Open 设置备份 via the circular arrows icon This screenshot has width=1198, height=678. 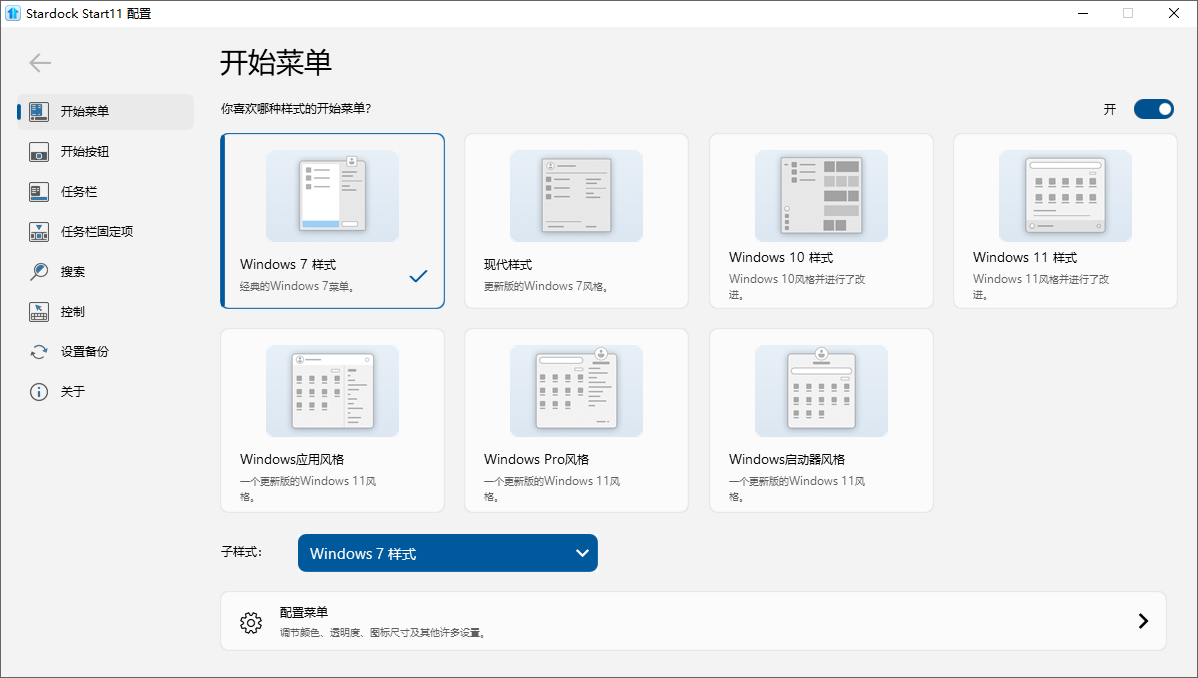[x=38, y=351]
